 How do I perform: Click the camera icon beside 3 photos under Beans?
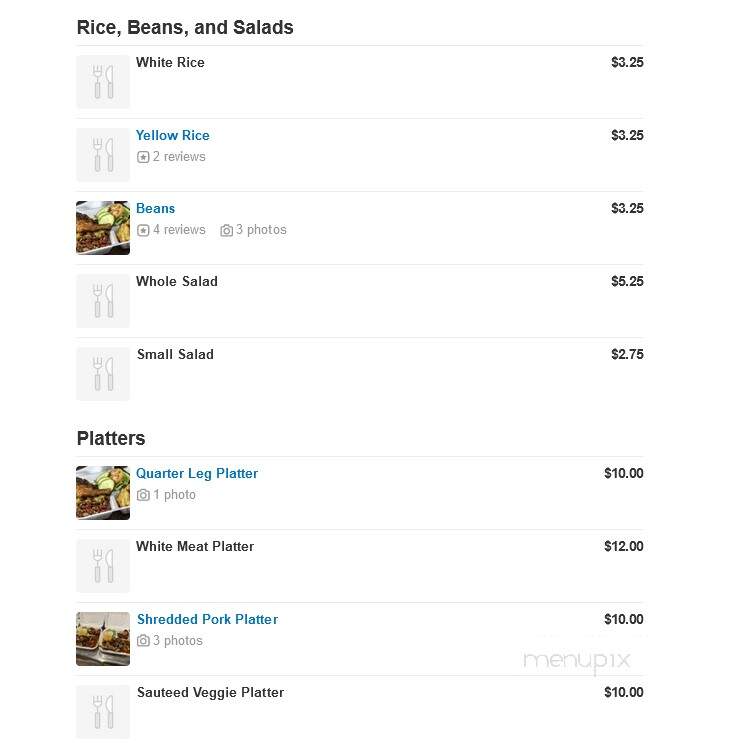coord(226,230)
